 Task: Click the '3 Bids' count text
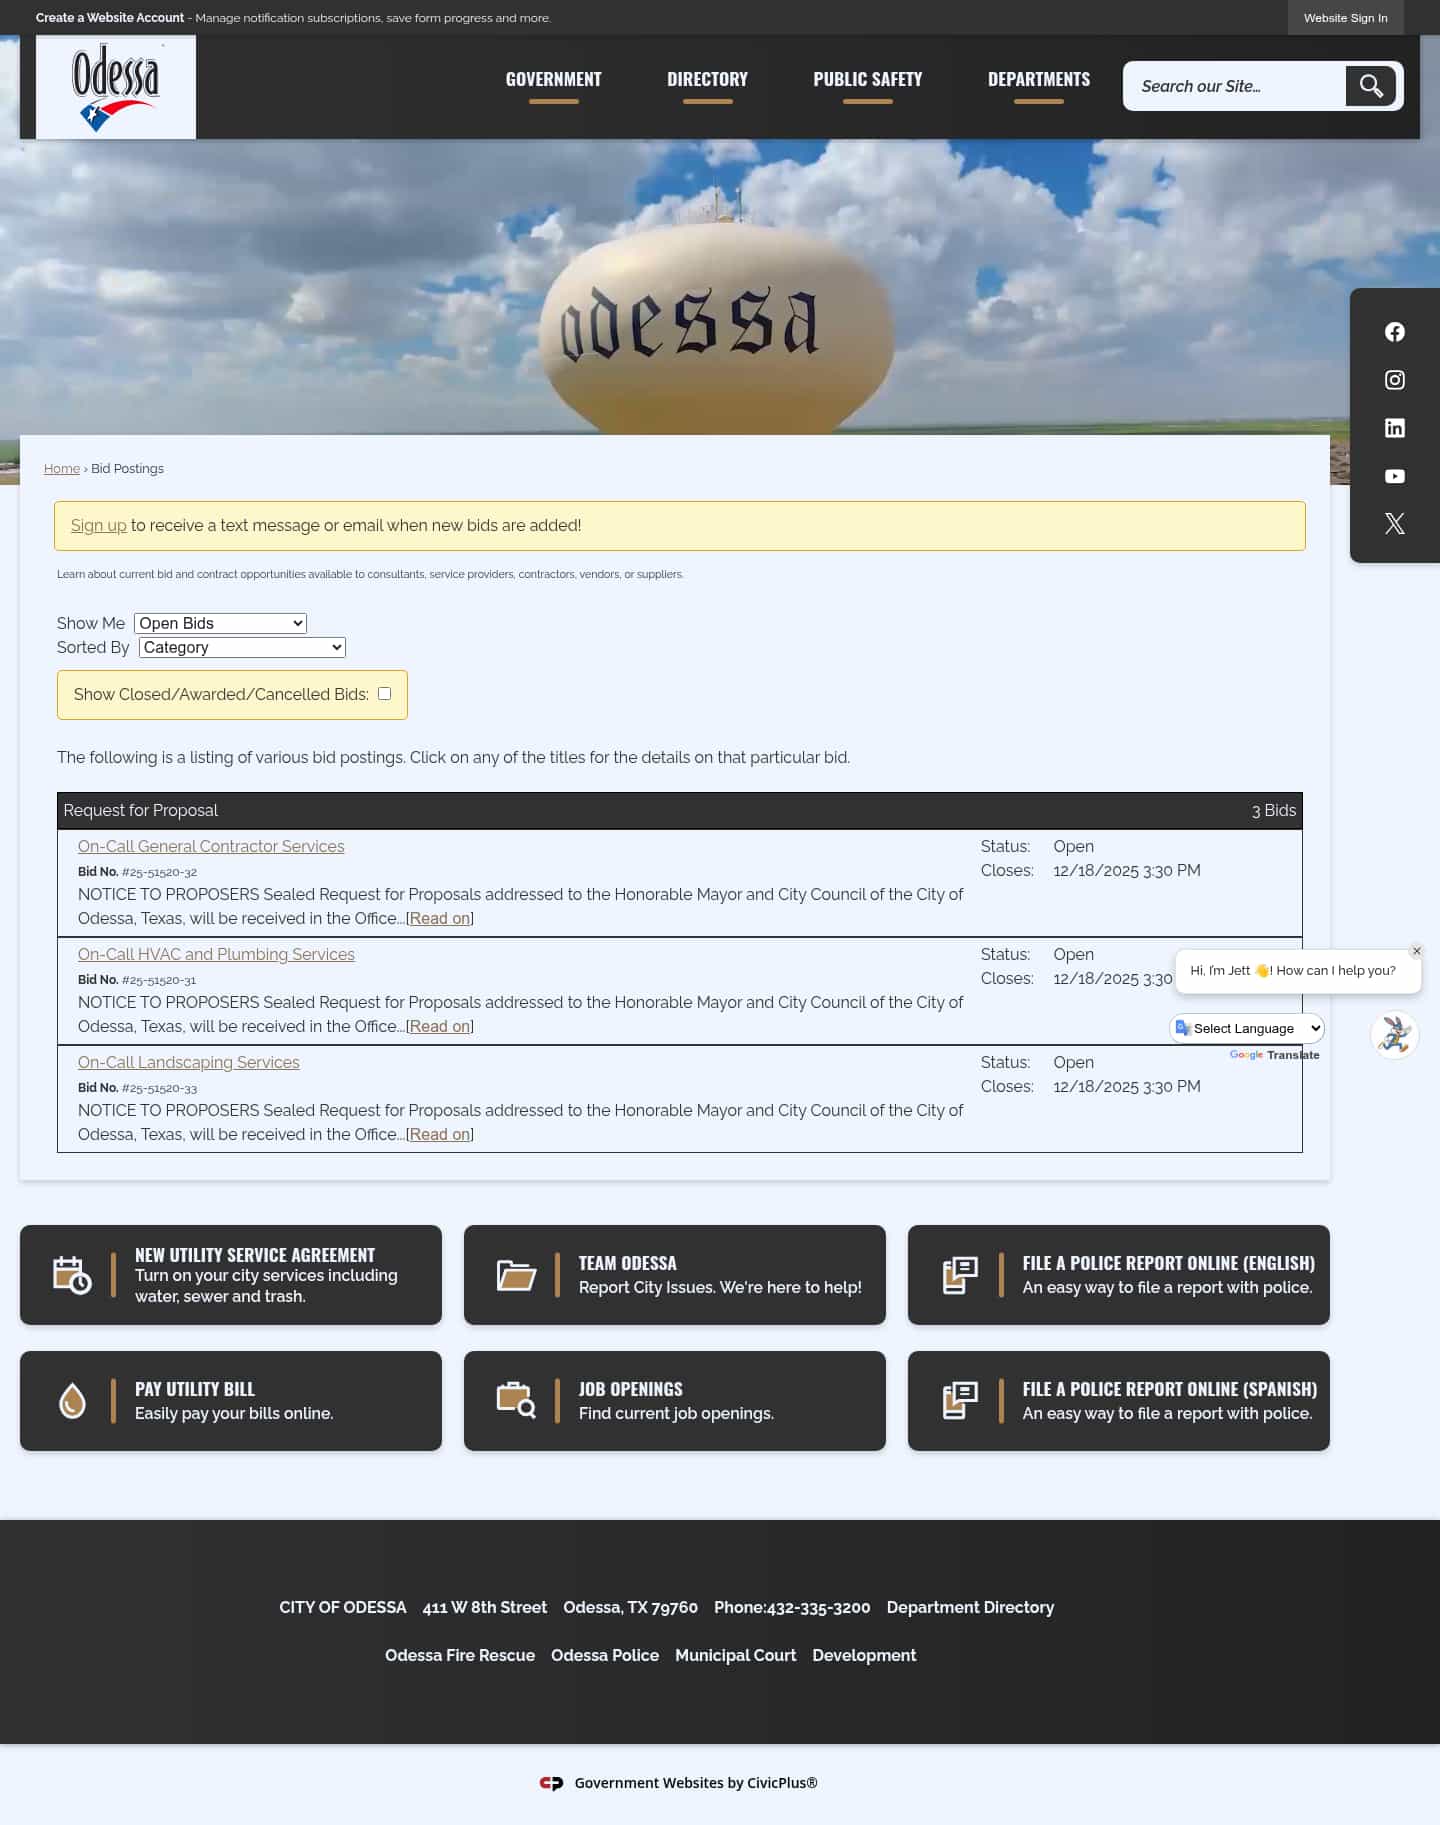click(x=1273, y=810)
